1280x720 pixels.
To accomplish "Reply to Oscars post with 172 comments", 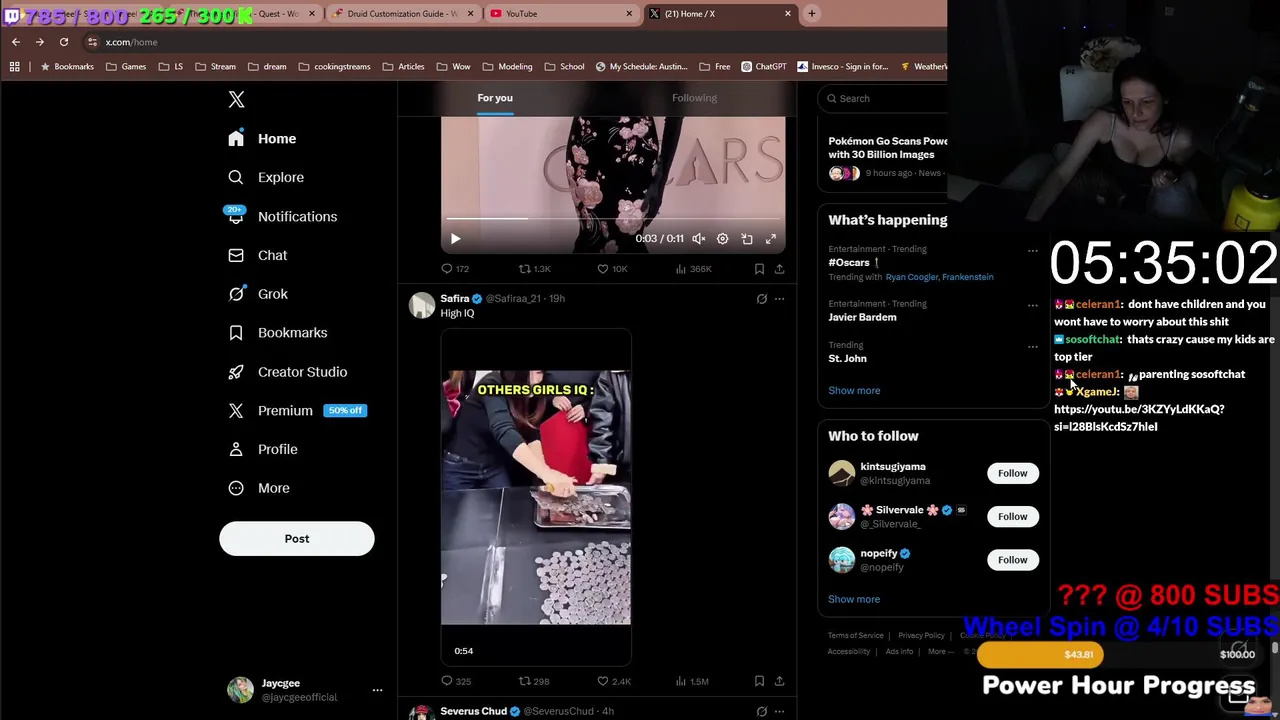I will [x=455, y=269].
